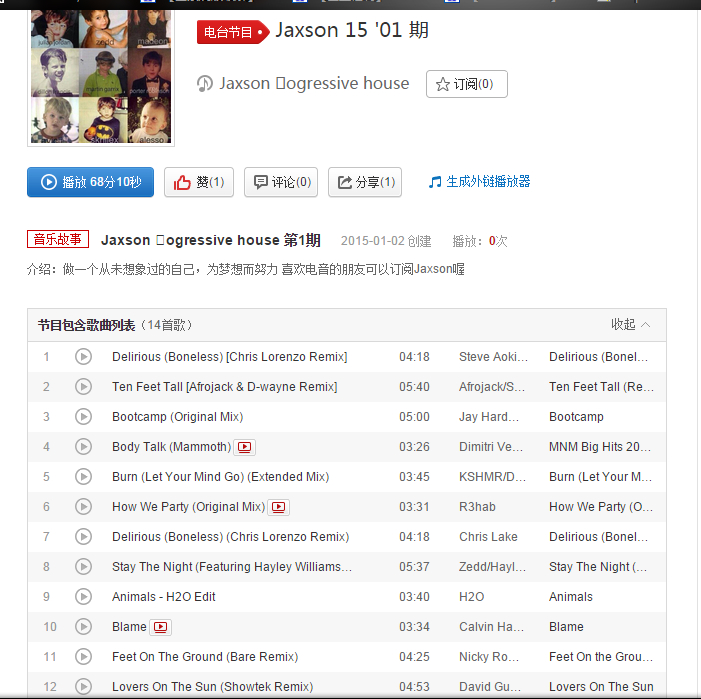Click creation date 2015-01-02 创建
The image size is (701, 699).
pyautogui.click(x=386, y=241)
